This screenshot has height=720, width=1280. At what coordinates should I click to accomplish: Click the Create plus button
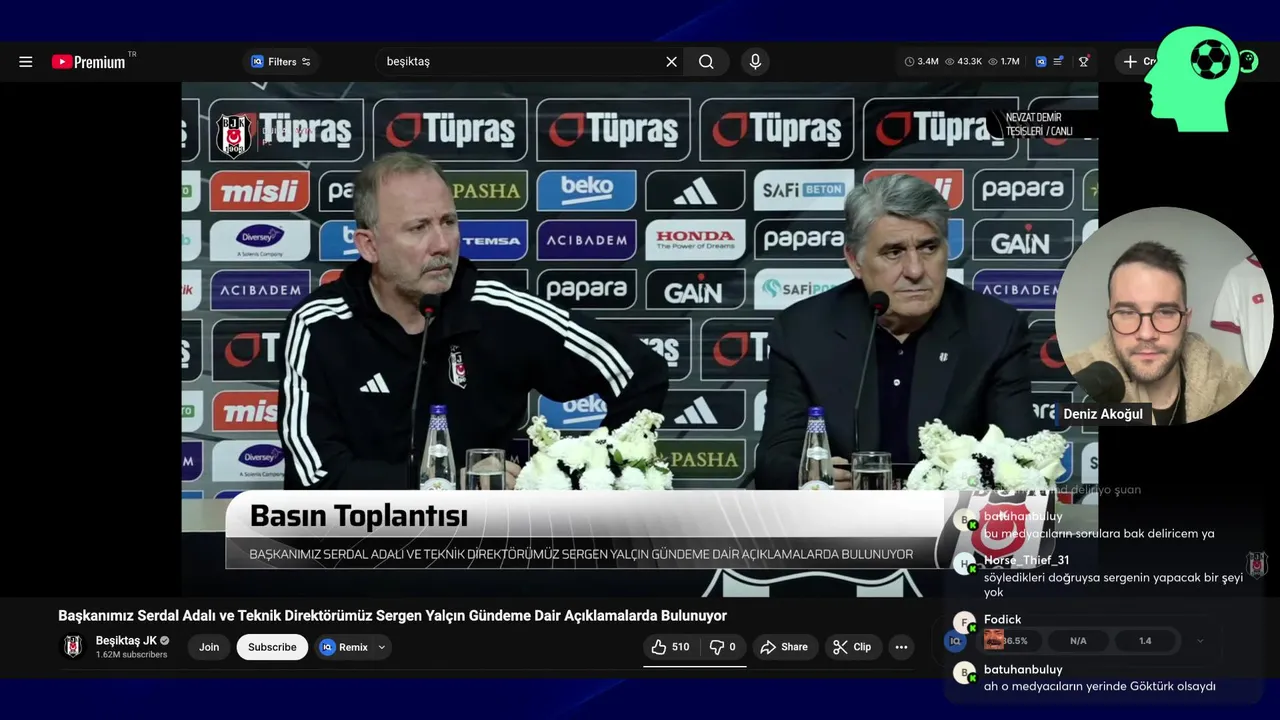coord(1135,62)
